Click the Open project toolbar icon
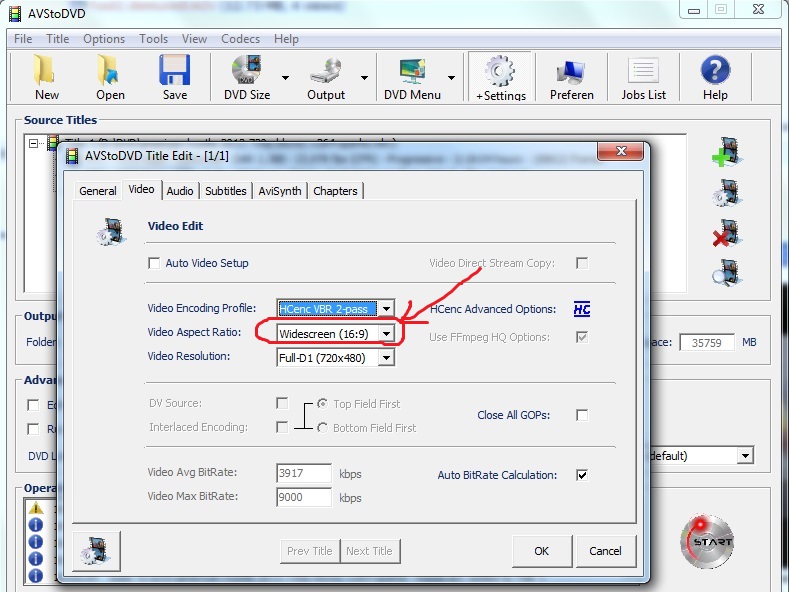Image resolution: width=789 pixels, height=592 pixels. pyautogui.click(x=110, y=78)
